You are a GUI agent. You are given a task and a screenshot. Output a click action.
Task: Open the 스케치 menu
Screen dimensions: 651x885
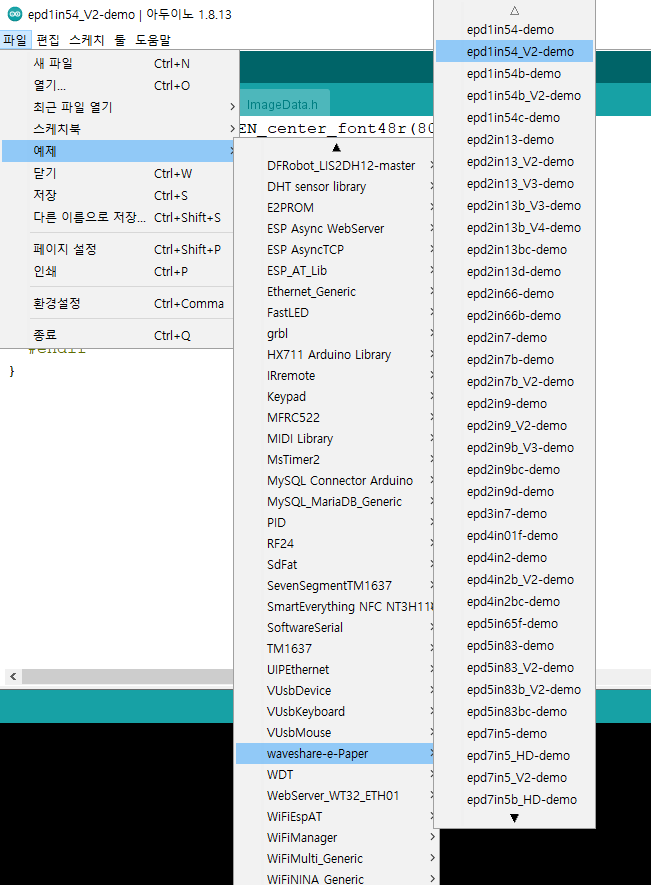86,40
